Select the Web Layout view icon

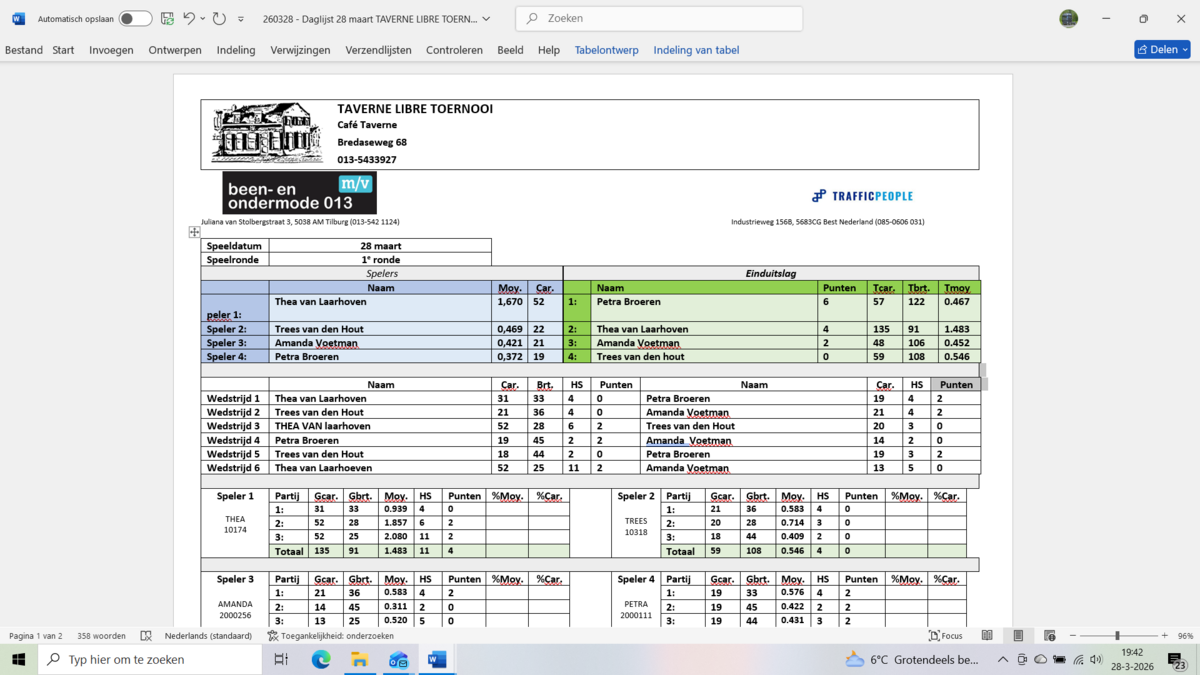tap(1049, 636)
